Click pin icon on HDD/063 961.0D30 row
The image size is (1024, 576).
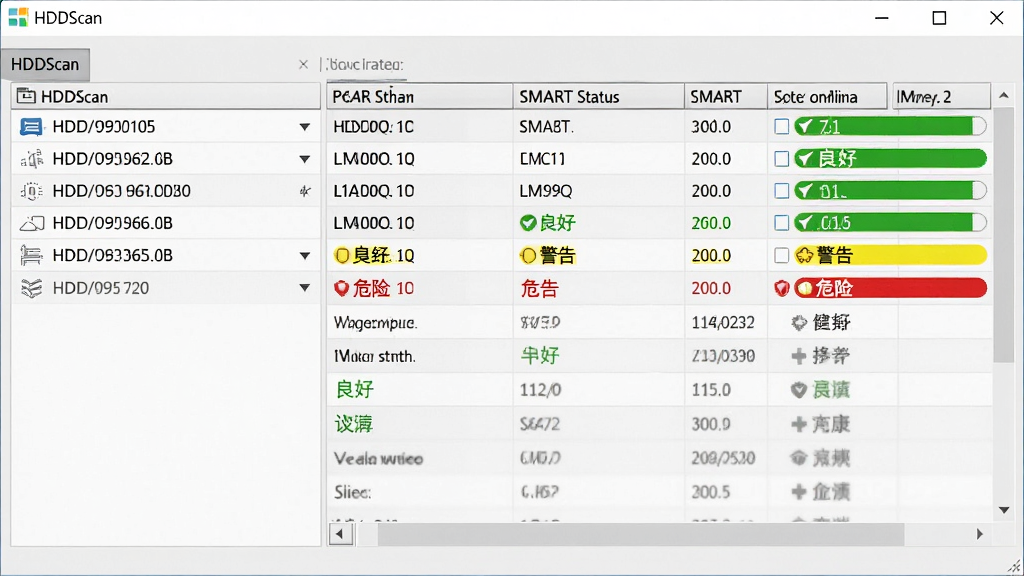[304, 191]
